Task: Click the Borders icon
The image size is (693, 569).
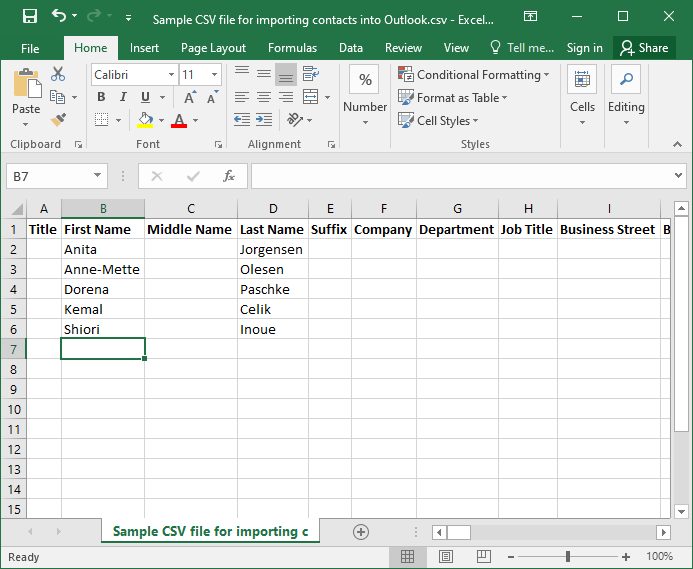Action: click(102, 120)
